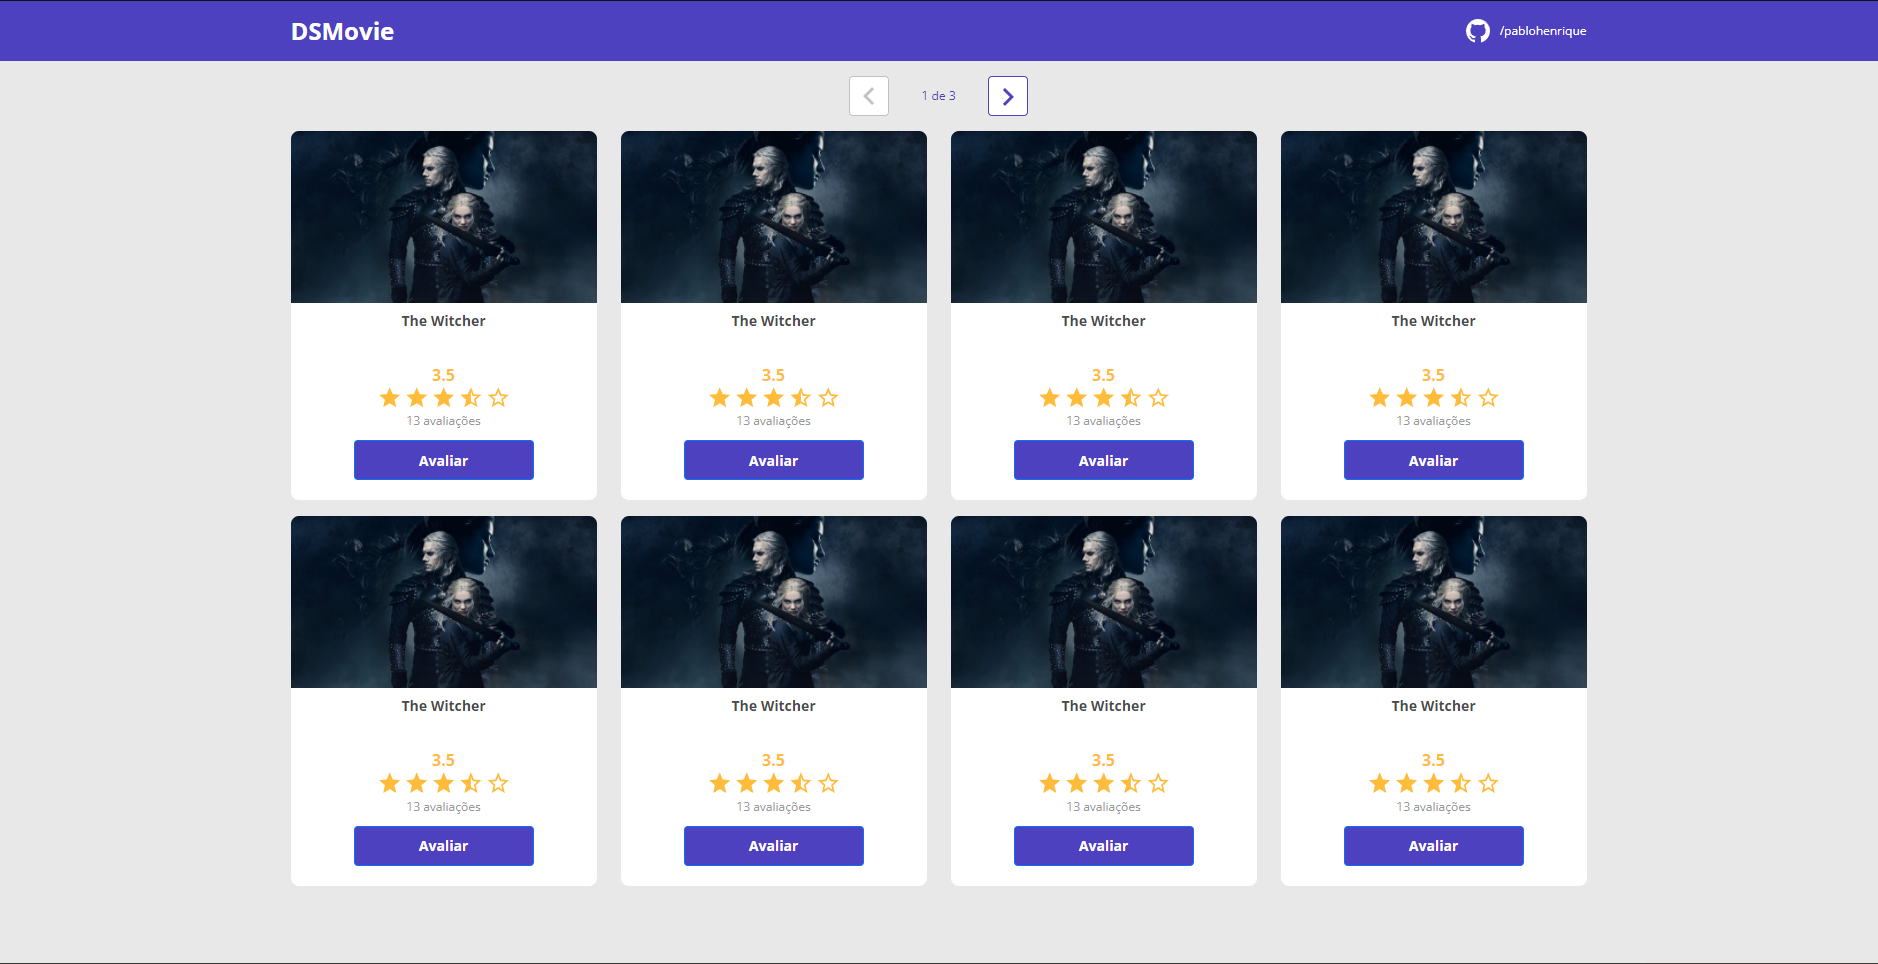Click '13 avaliações' in the bottom row's second card
The height and width of the screenshot is (964, 1878).
tap(773, 807)
